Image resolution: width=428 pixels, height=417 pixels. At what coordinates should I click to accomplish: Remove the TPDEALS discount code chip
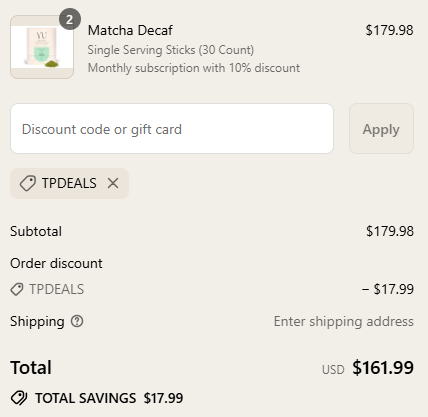[x=113, y=183]
